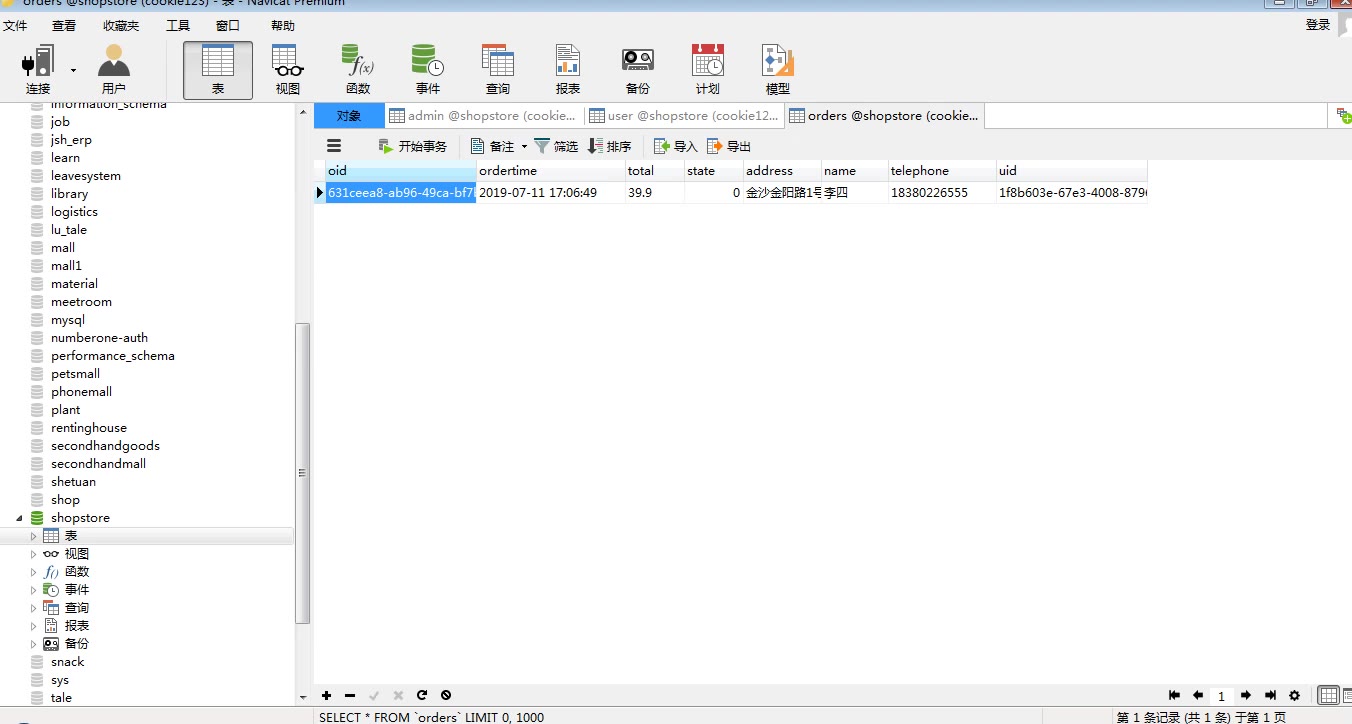Click the ordertime column header
This screenshot has height=724, width=1352.
551,171
